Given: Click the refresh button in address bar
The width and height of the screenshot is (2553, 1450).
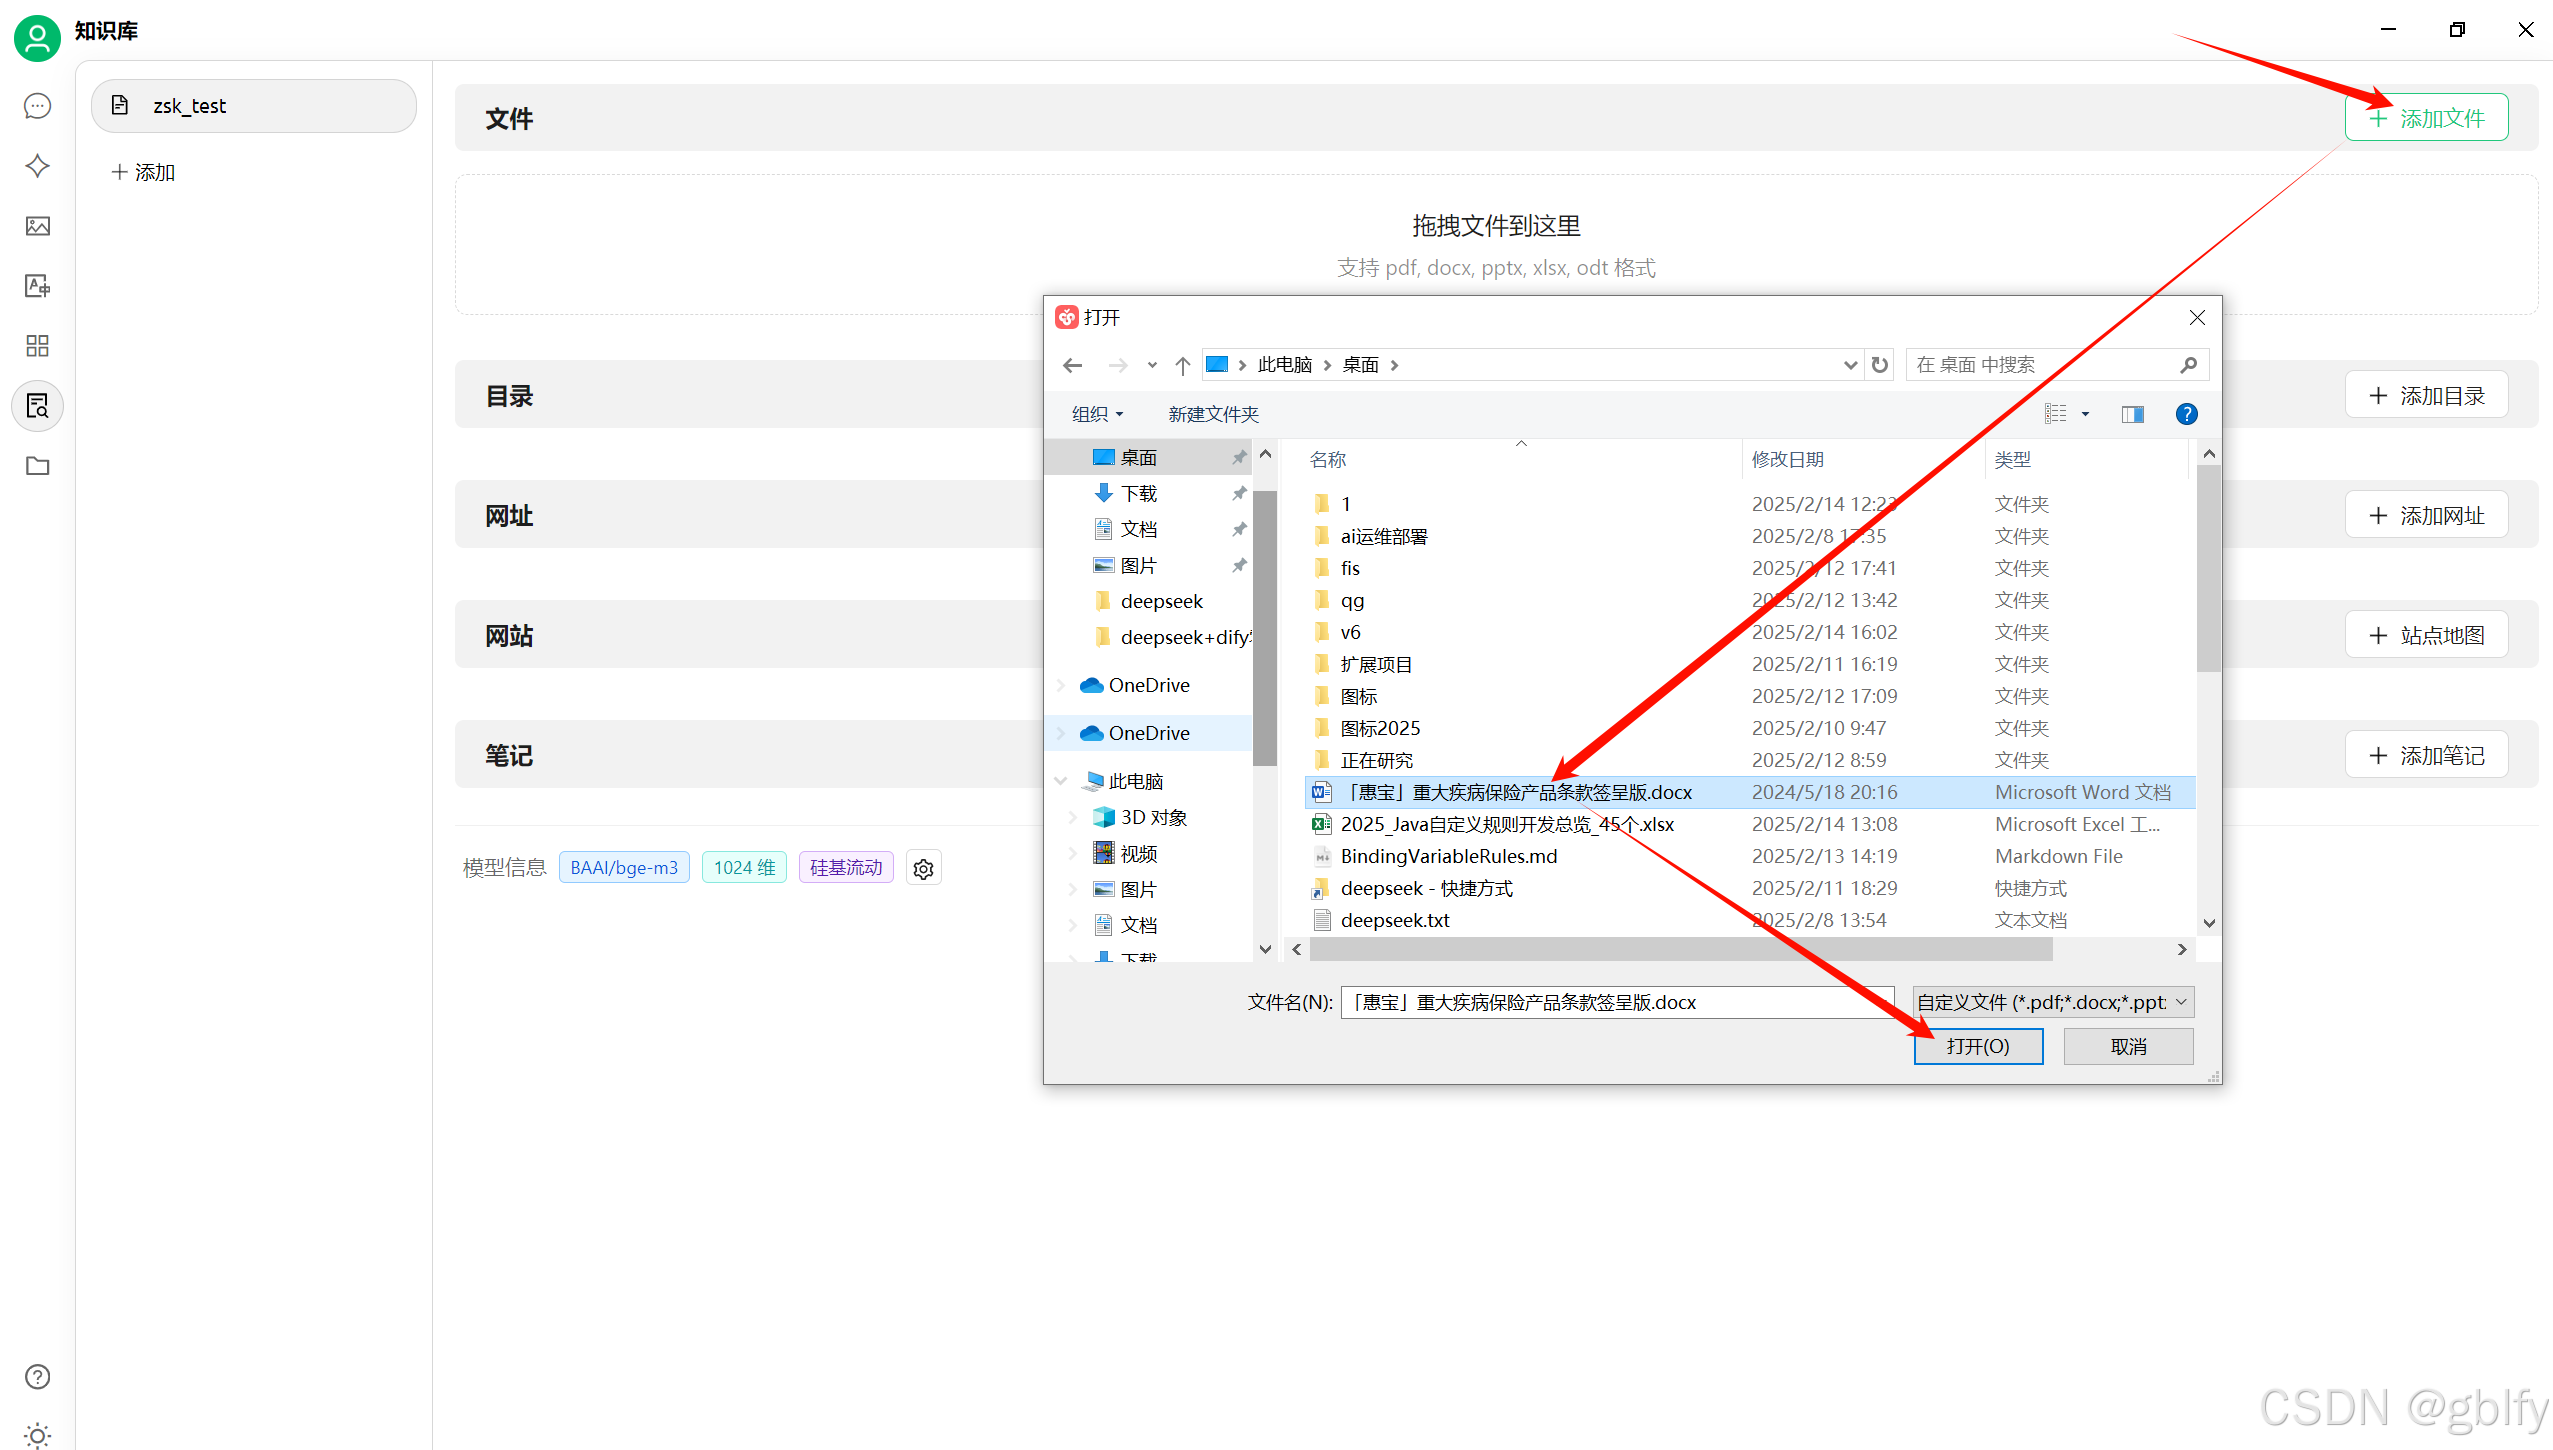Looking at the screenshot, I should (x=1880, y=365).
